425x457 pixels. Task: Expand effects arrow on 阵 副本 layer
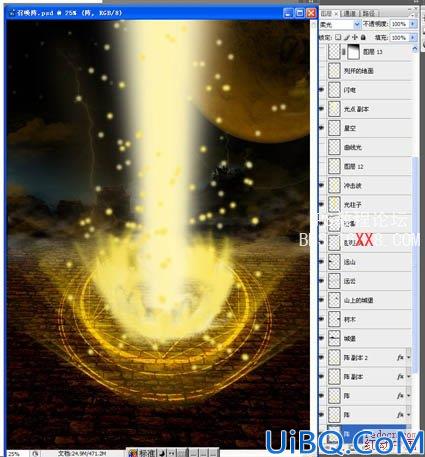pos(409,377)
